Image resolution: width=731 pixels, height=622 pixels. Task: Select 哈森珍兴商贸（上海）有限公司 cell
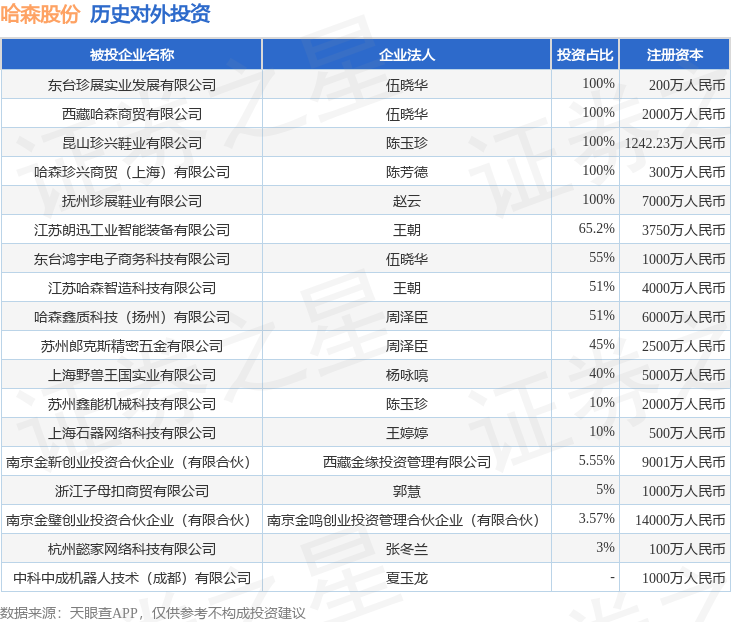[x=132, y=172]
